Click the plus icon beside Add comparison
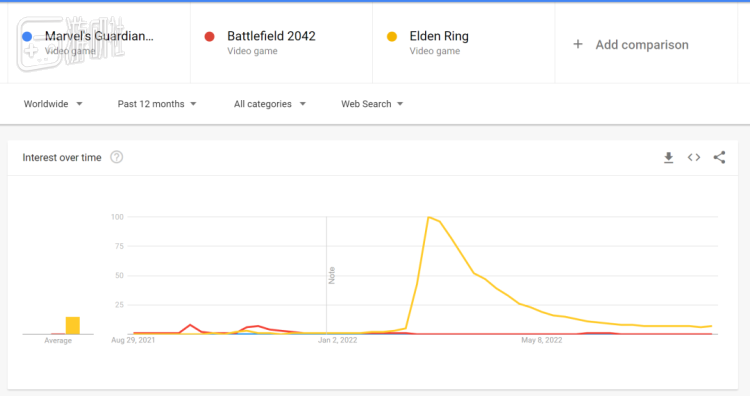This screenshot has height=396, width=750. [x=578, y=44]
